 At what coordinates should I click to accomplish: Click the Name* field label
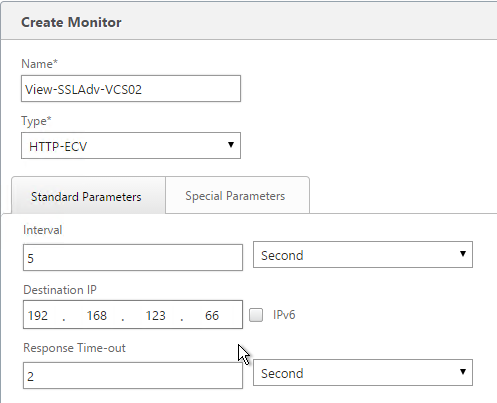(39, 63)
